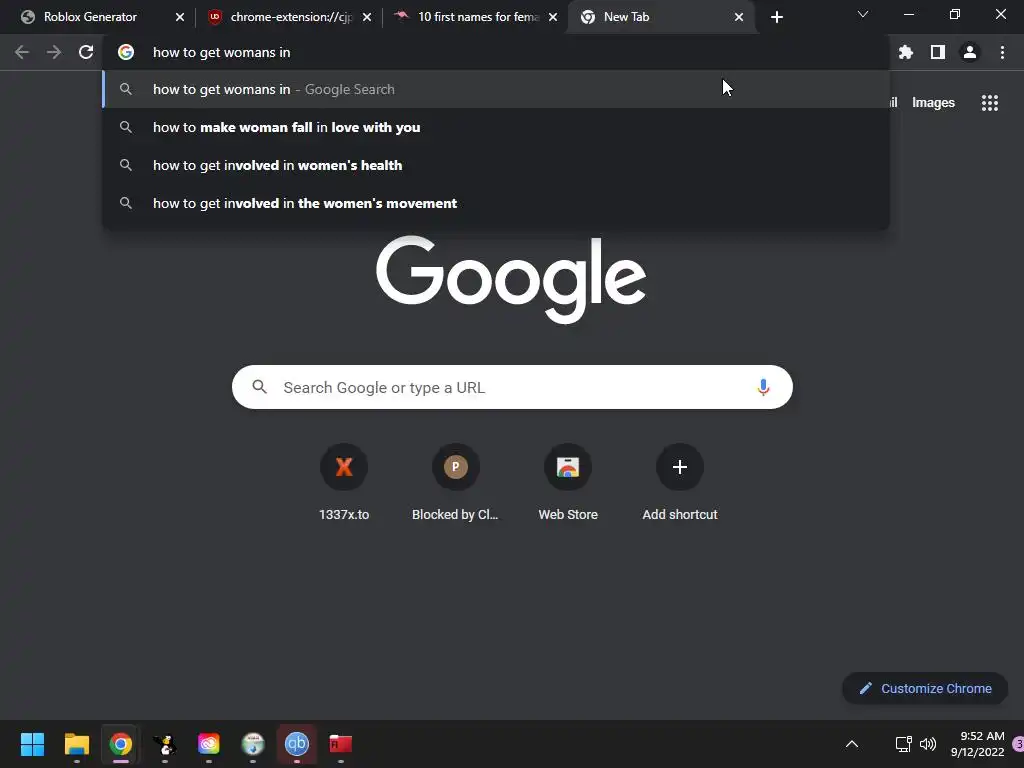Viewport: 1024px width, 768px height.
Task: Click the Google logo
Action: [x=511, y=279]
